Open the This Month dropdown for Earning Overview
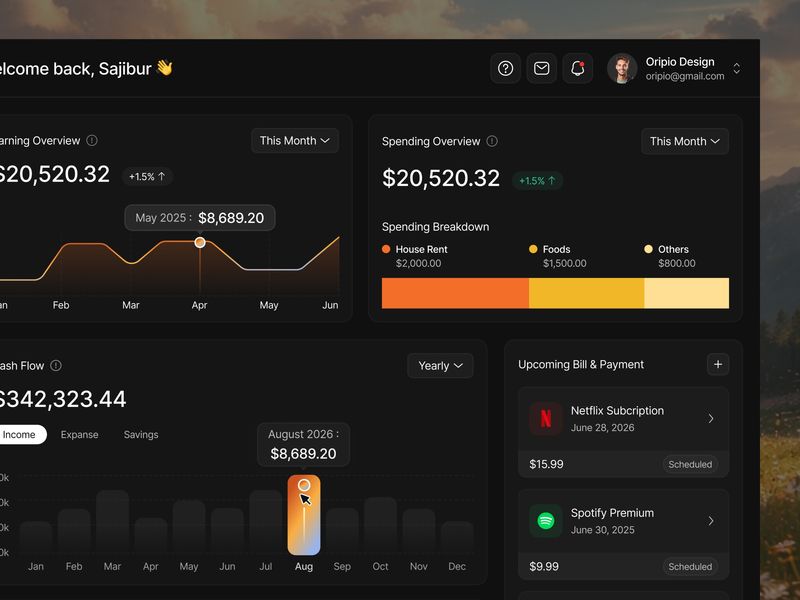 point(294,140)
